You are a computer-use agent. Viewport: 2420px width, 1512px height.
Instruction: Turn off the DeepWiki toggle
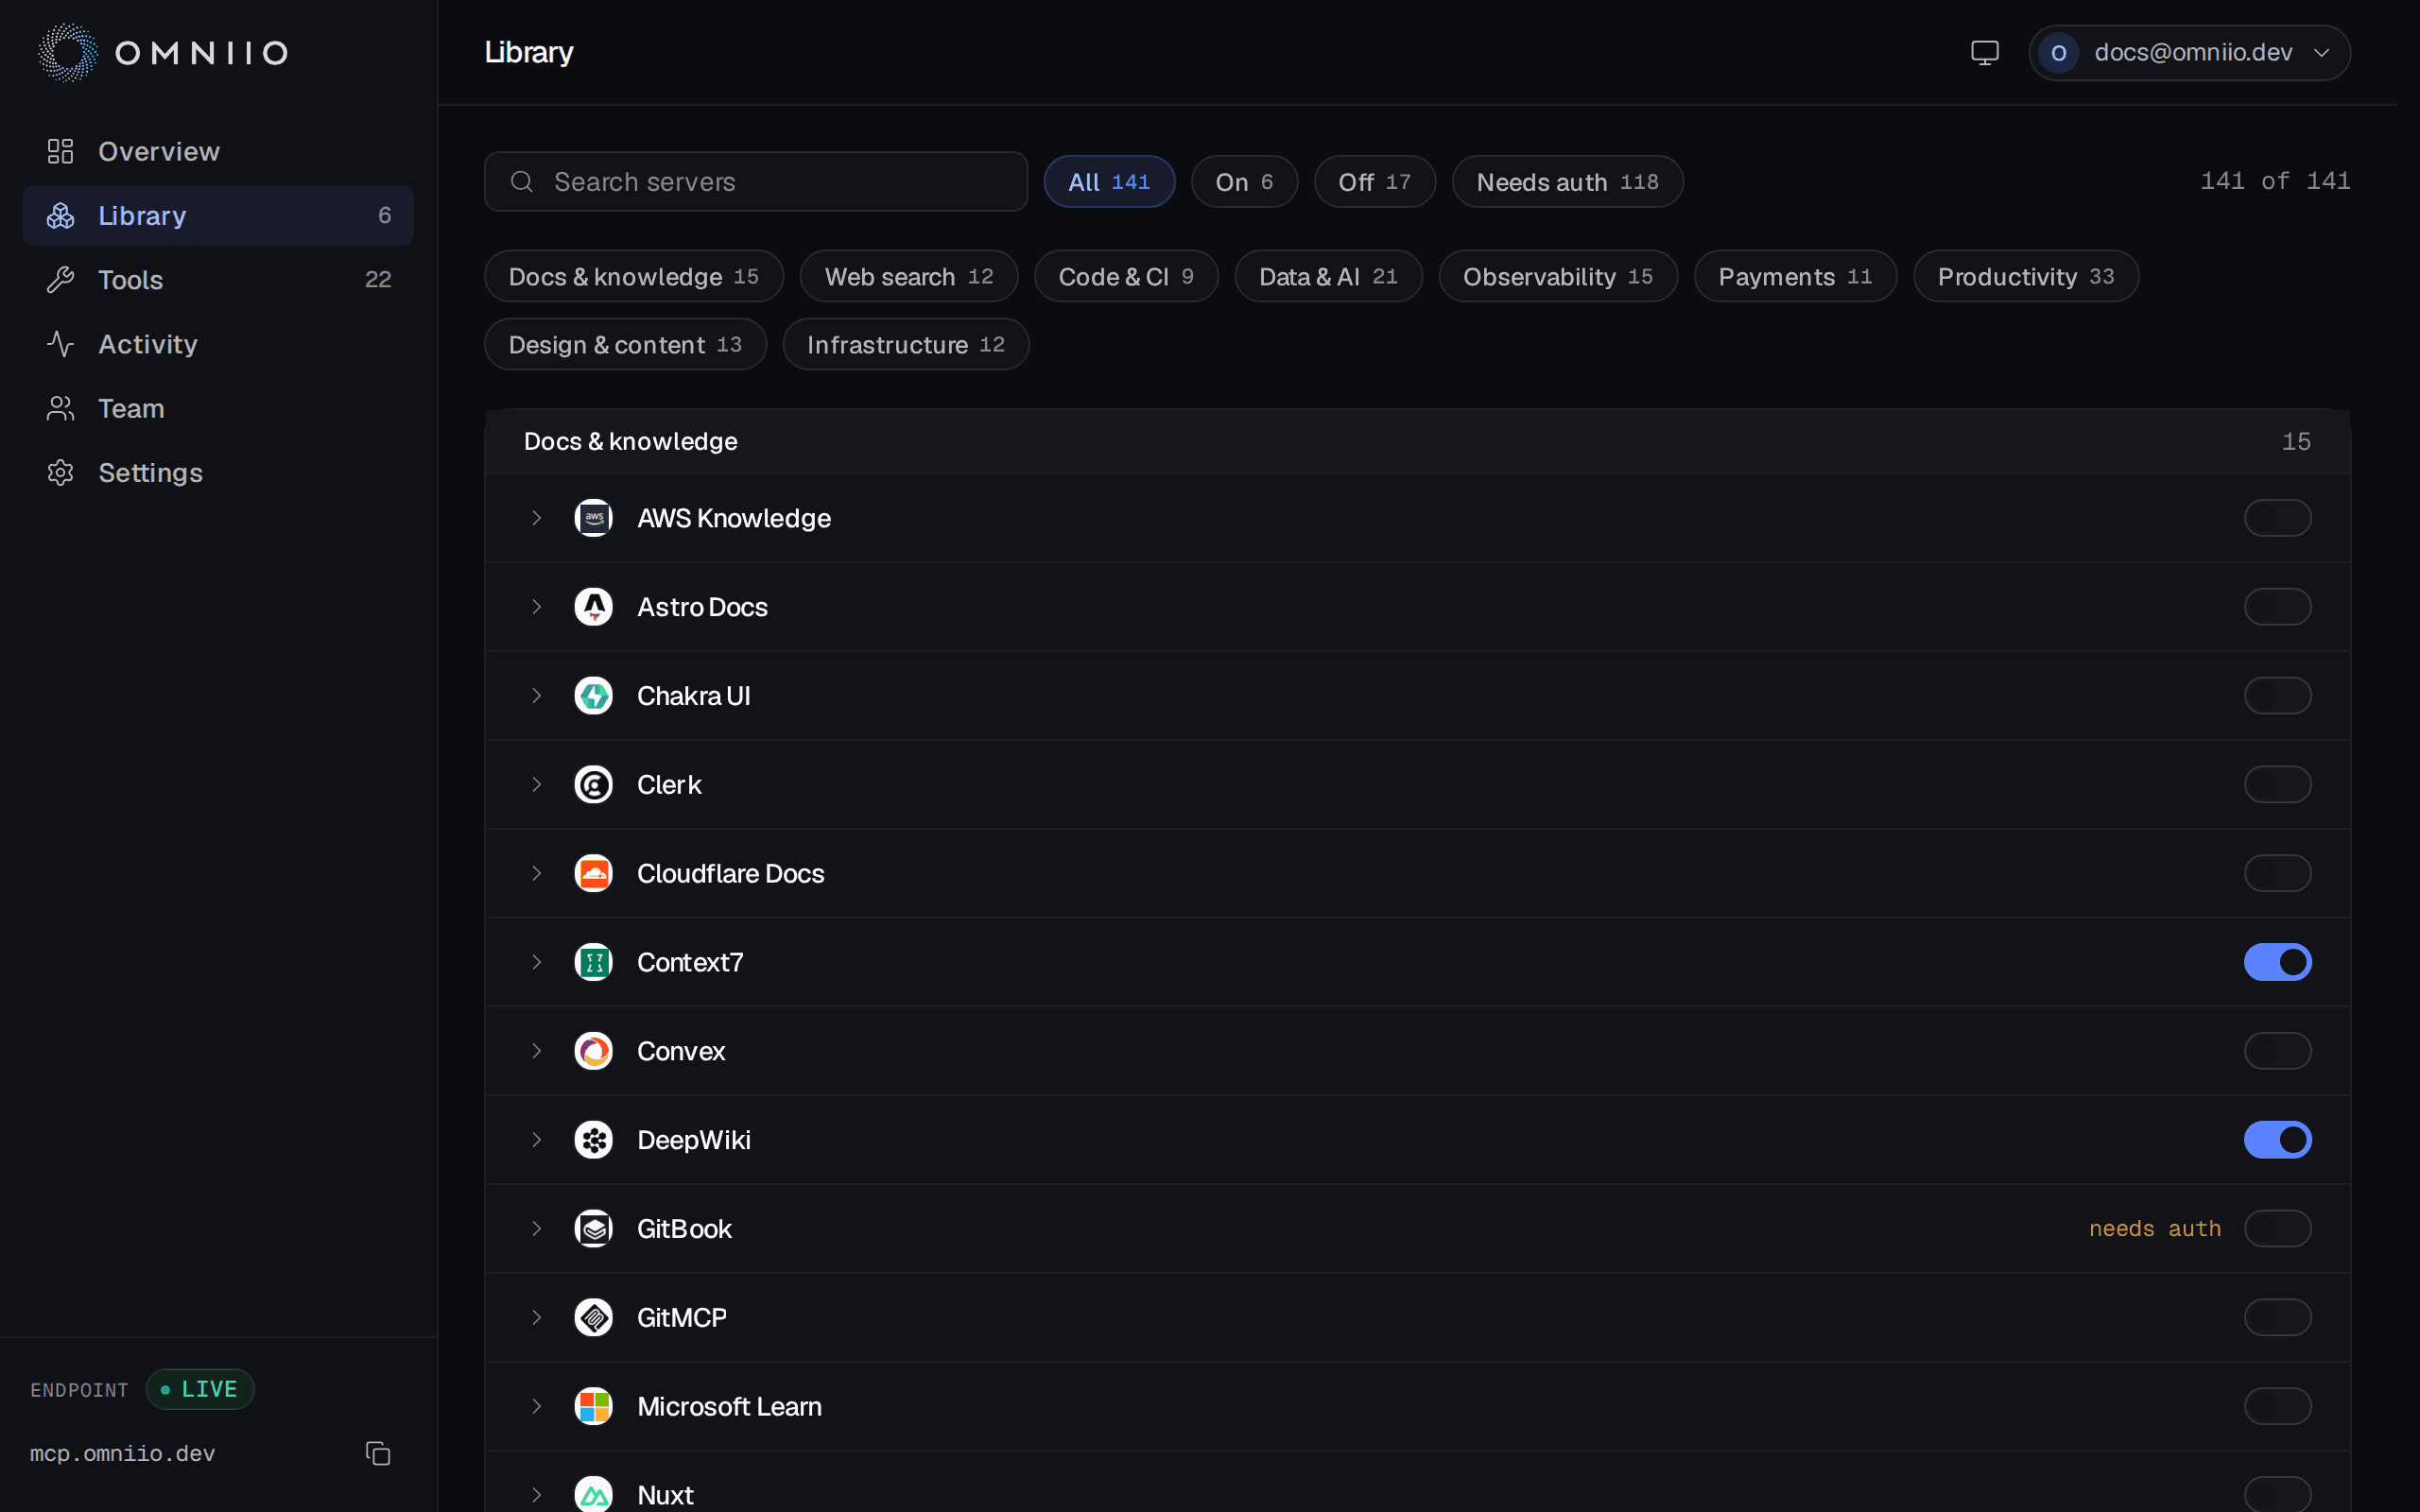pos(2277,1140)
